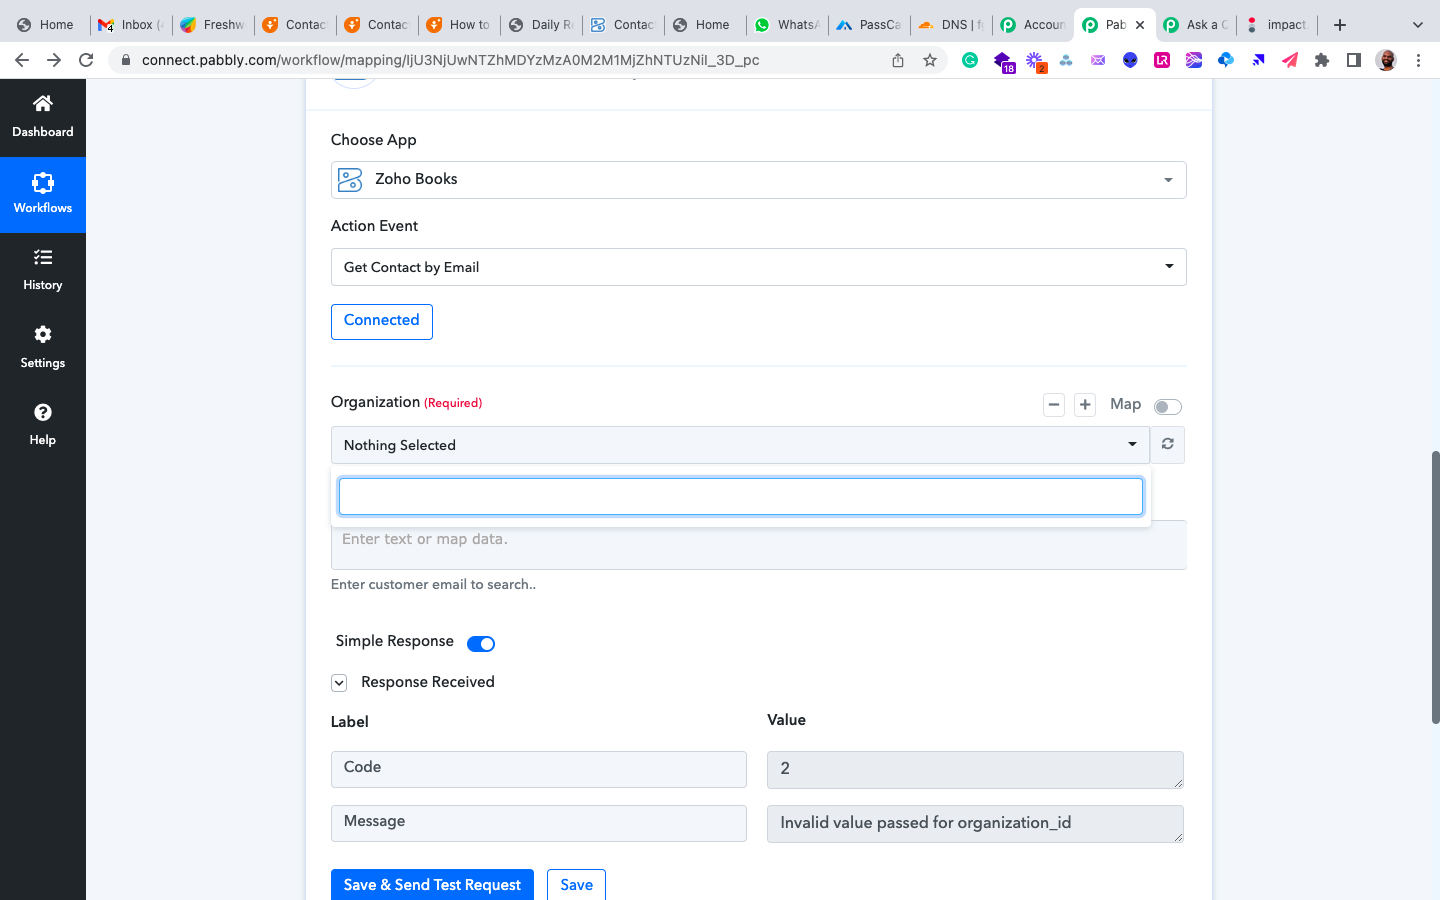The height and width of the screenshot is (900, 1440).
Task: Open the tab search chevron
Action: tap(1417, 25)
